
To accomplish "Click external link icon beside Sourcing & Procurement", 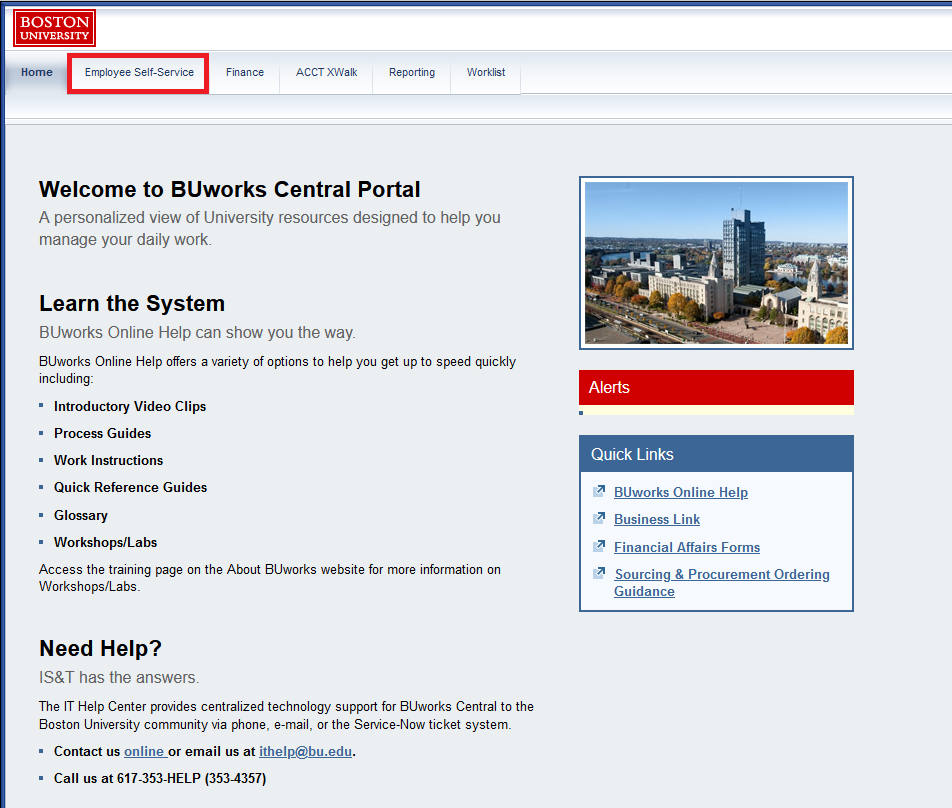I will 599,573.
